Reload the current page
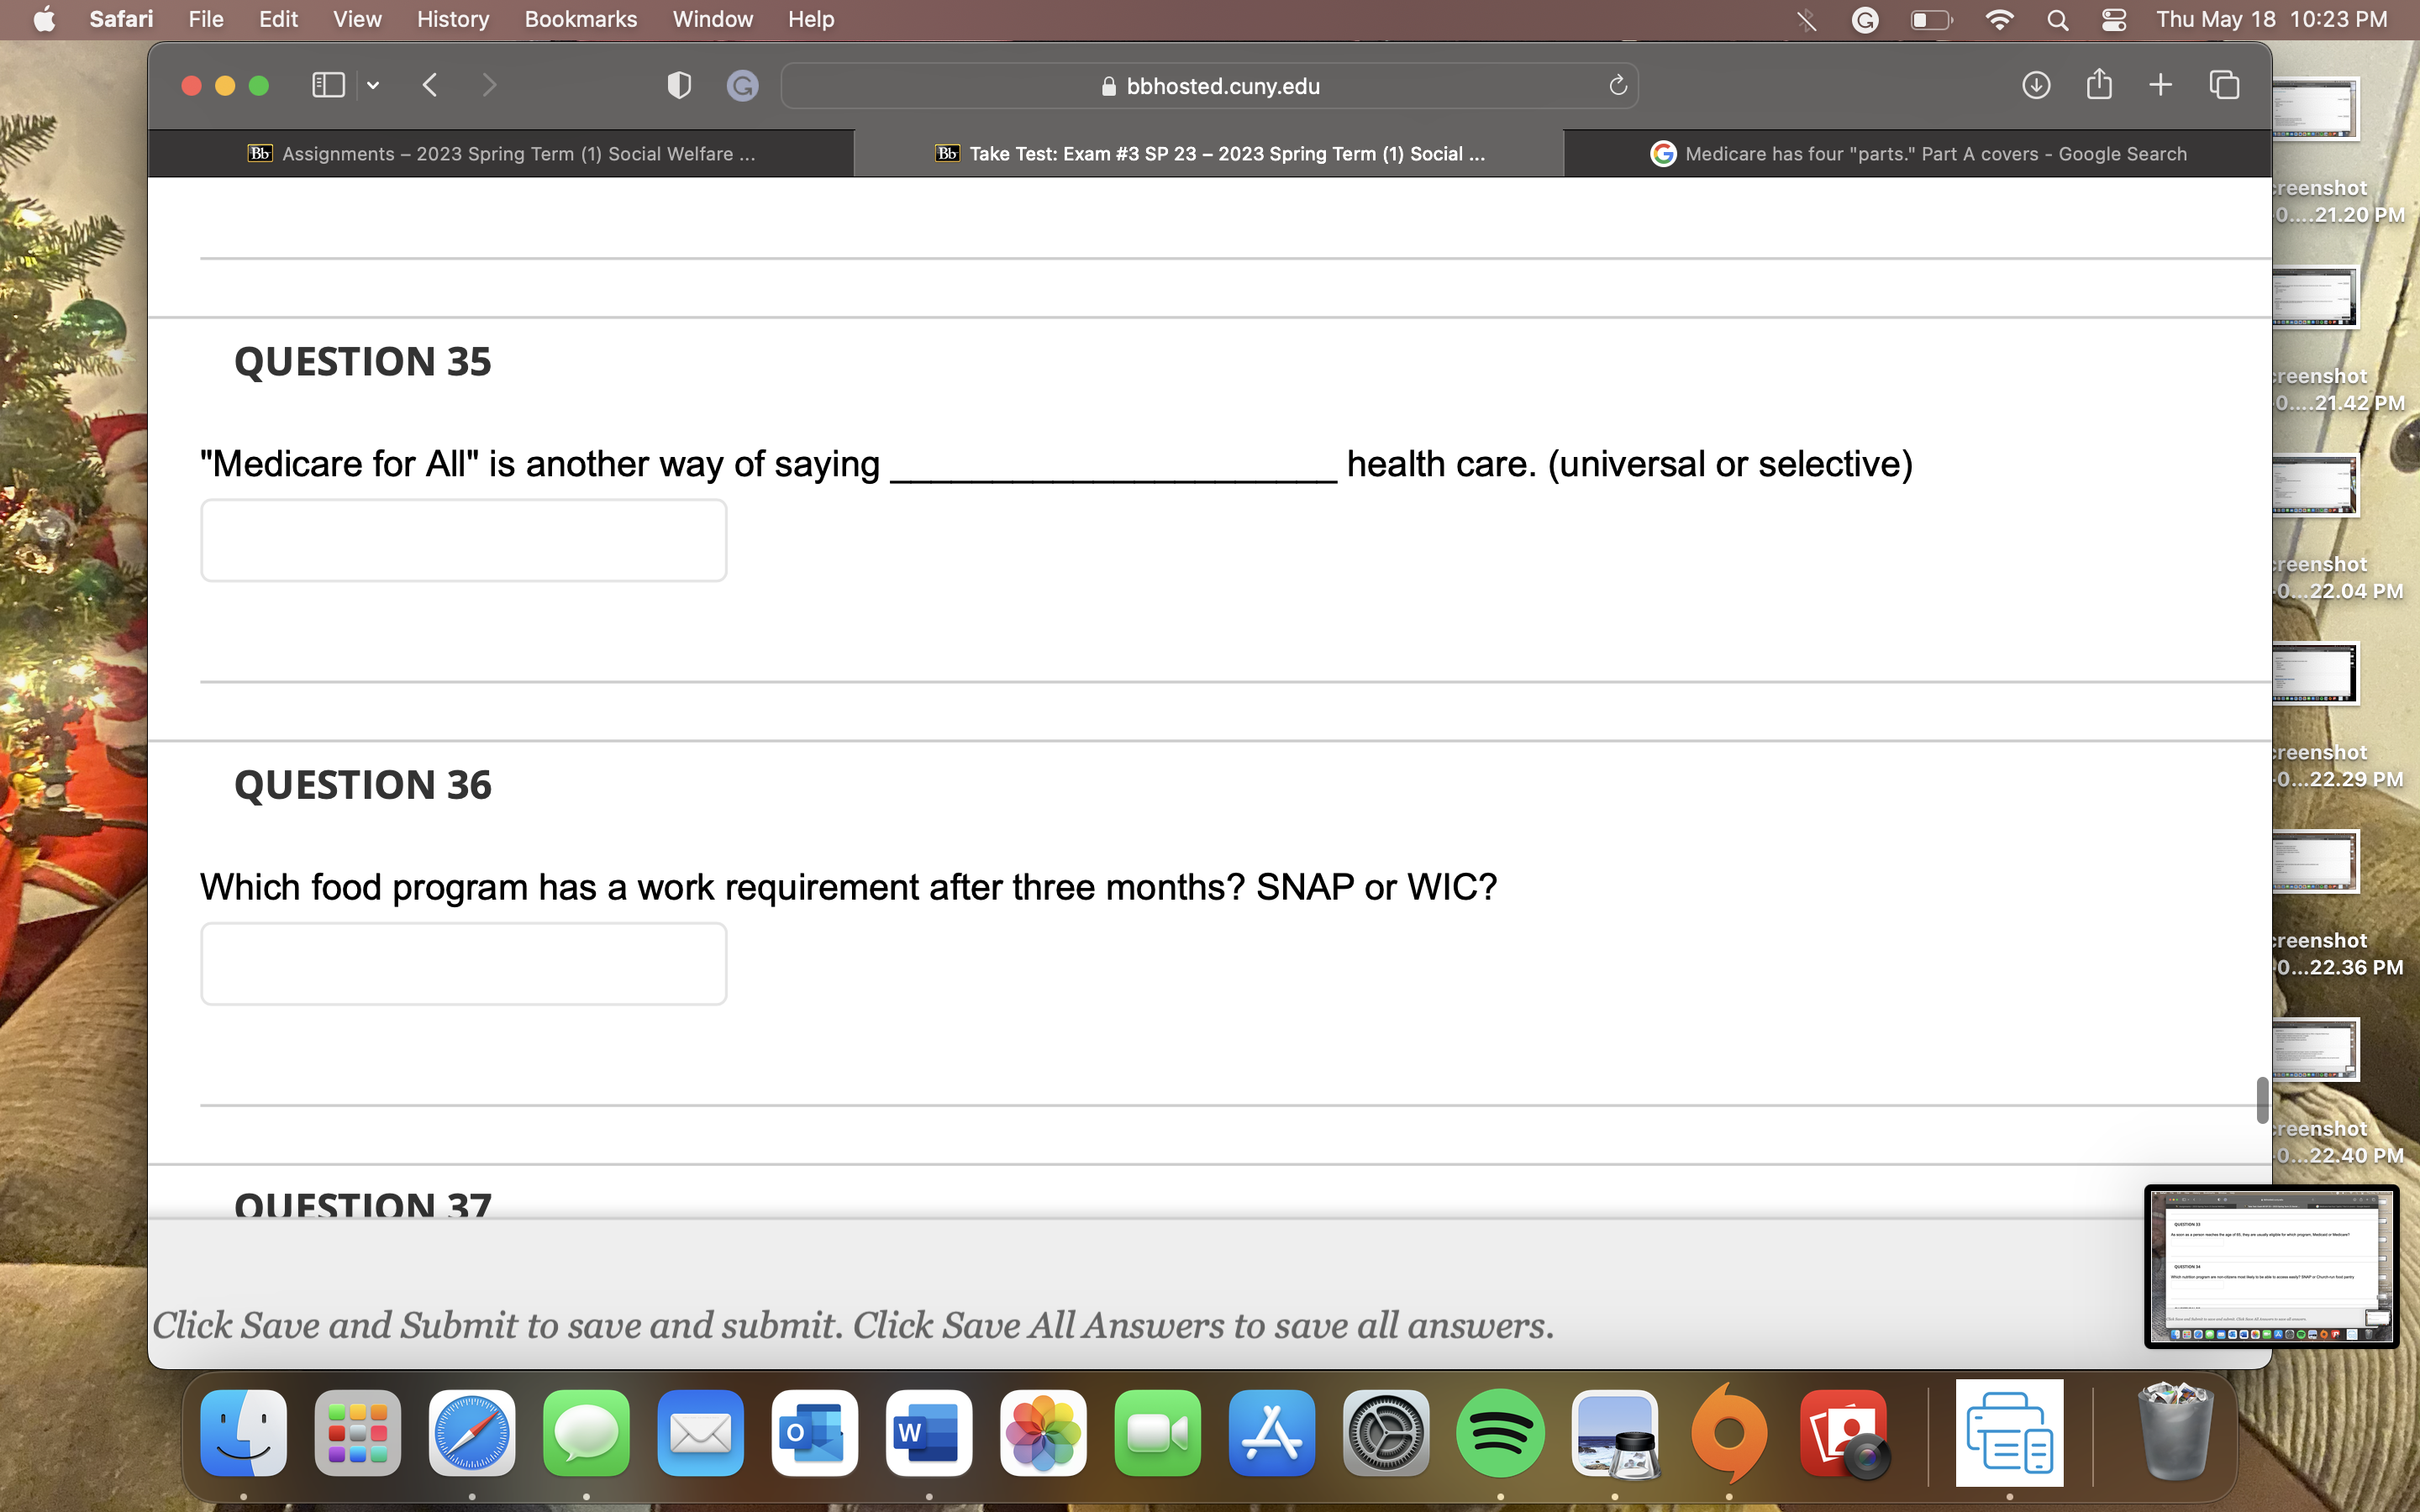Image resolution: width=2420 pixels, height=1512 pixels. coord(1617,85)
